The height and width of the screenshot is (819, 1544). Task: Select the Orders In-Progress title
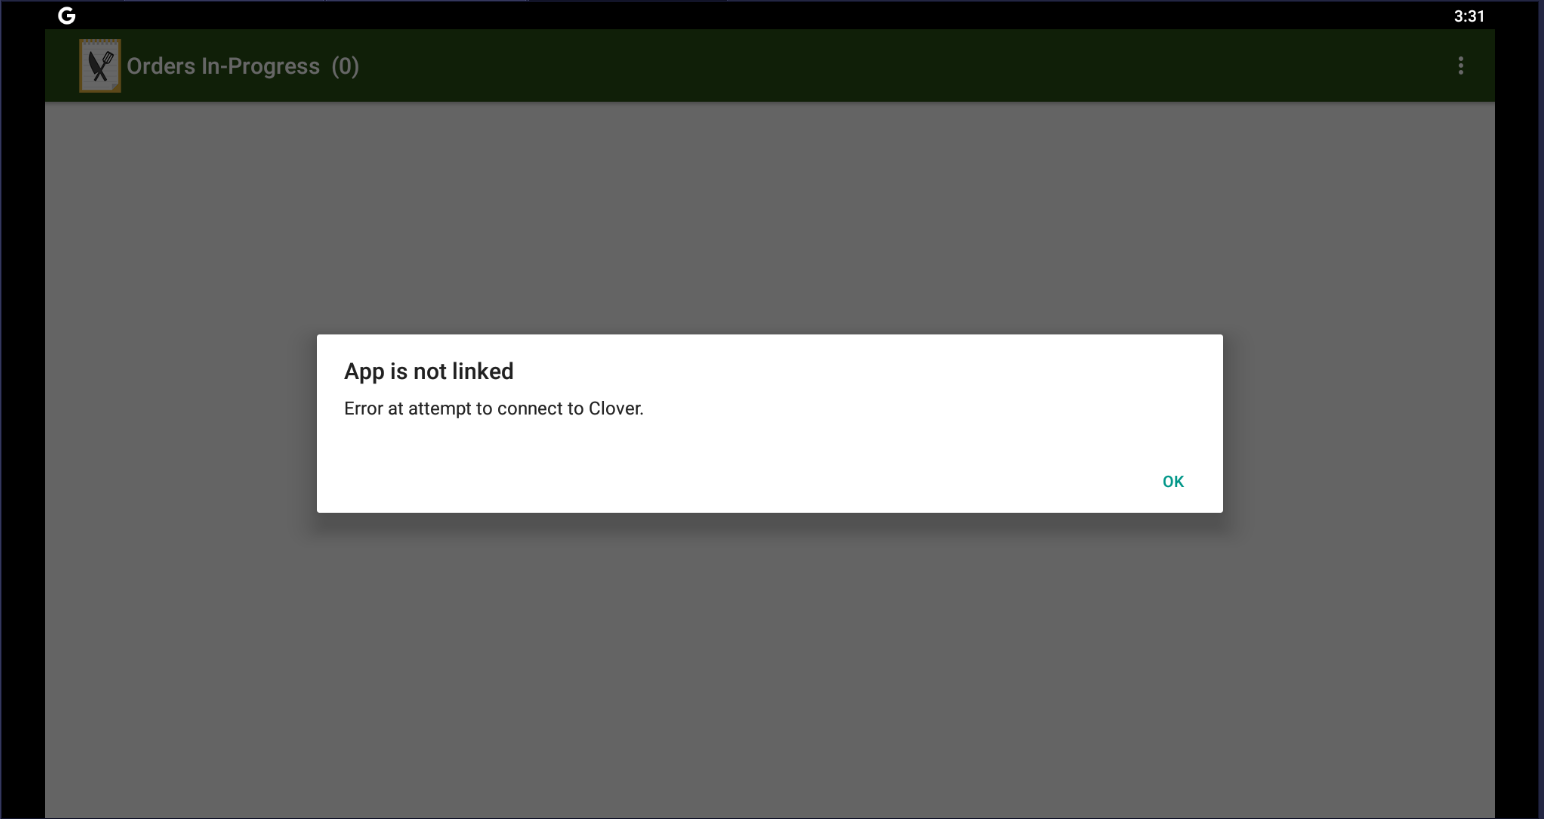(223, 66)
